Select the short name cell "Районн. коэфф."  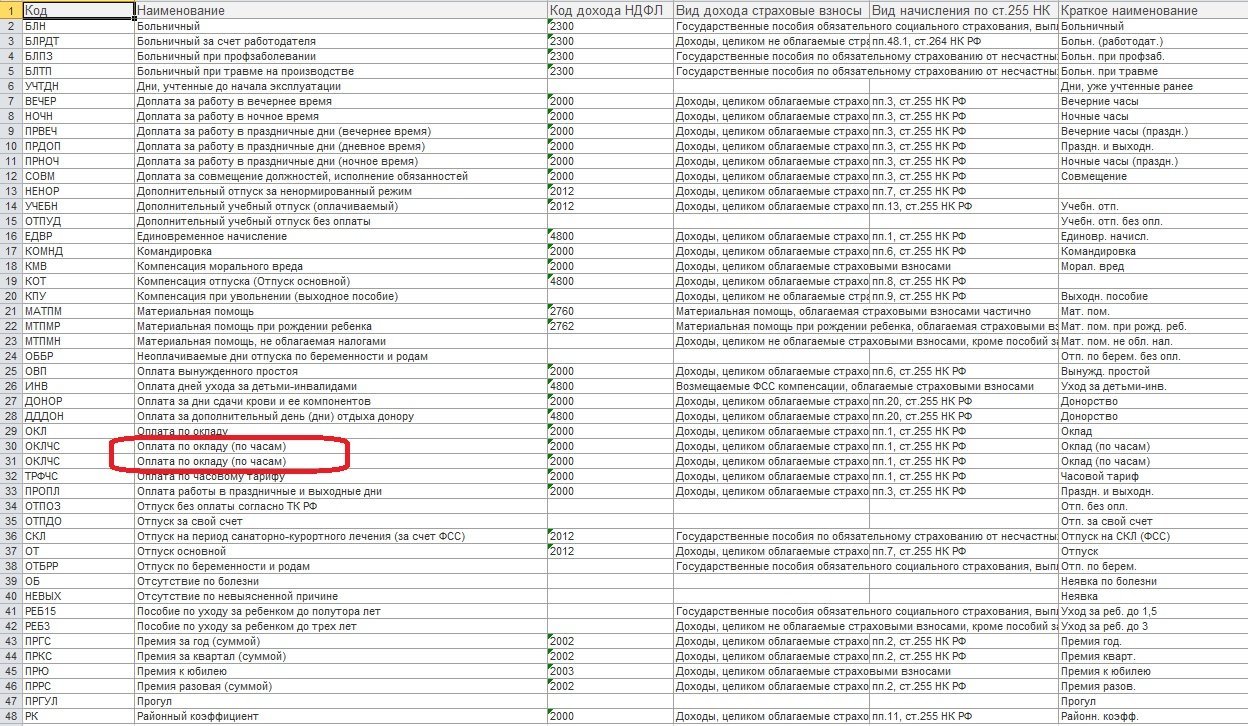point(1150,716)
